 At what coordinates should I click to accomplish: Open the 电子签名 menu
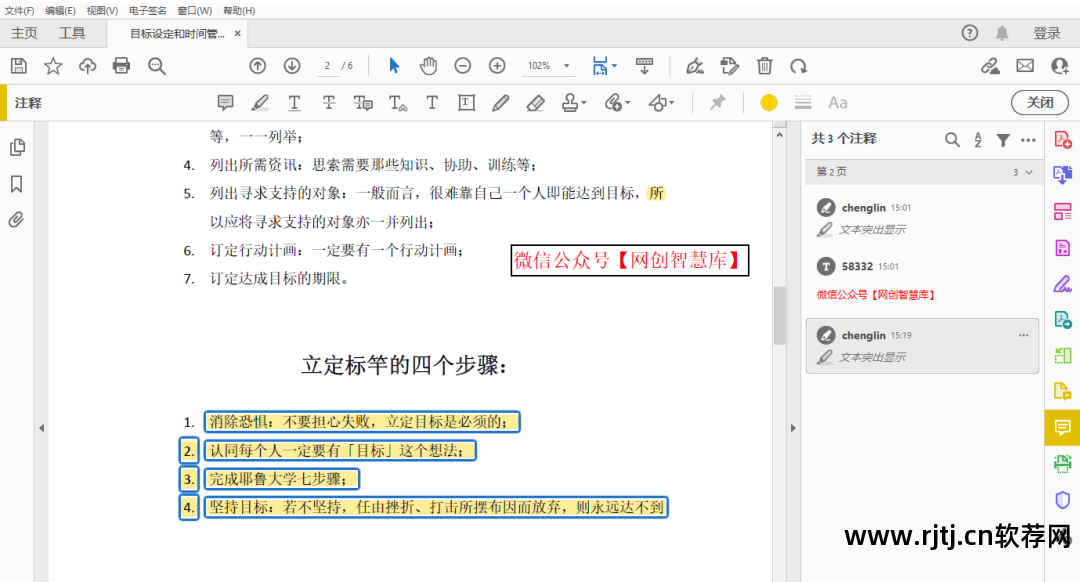(147, 10)
